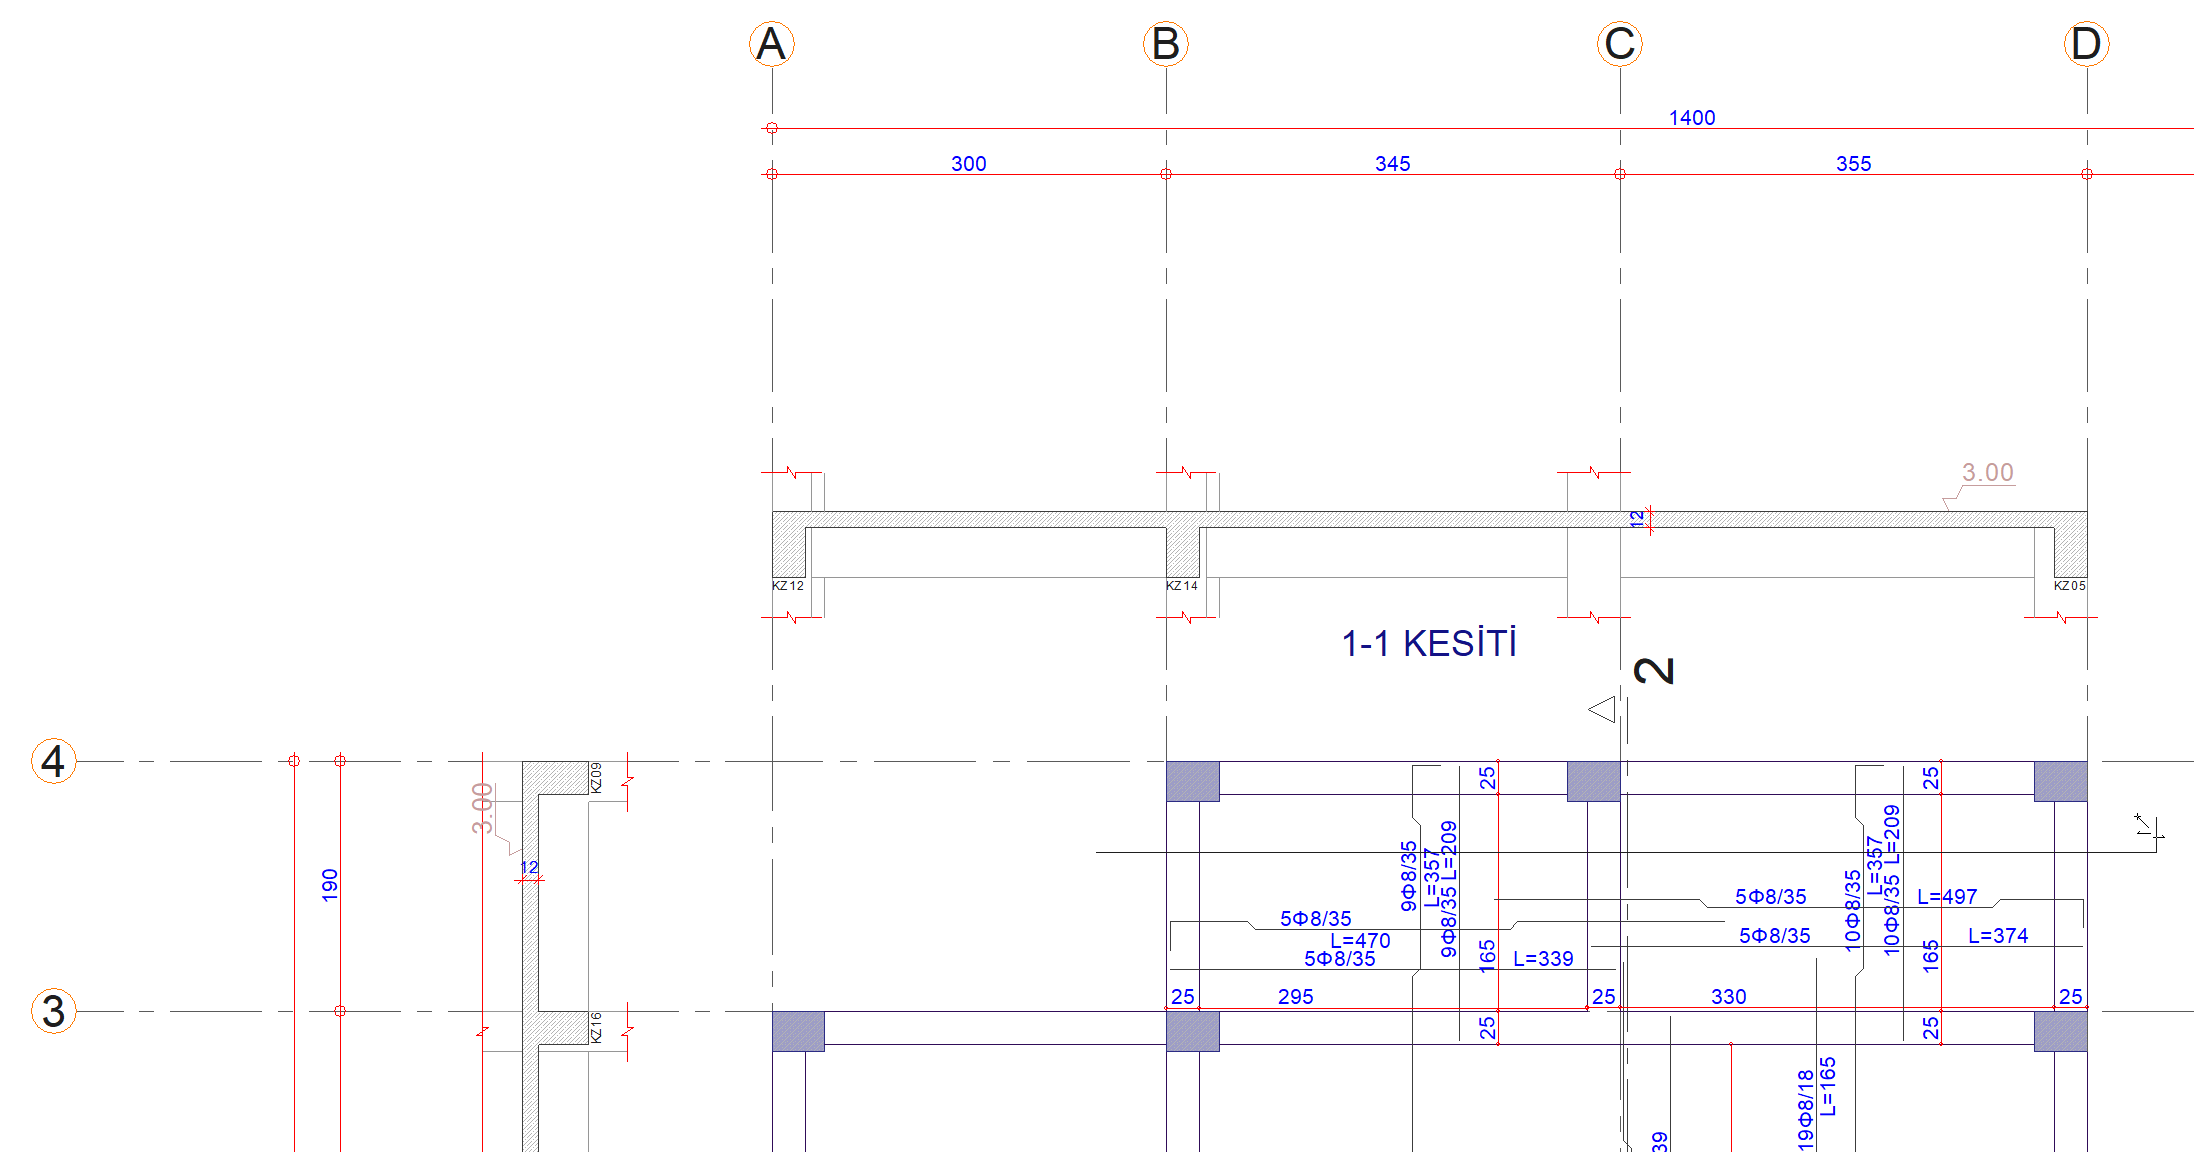Click the grid axis bubble C

pyautogui.click(x=1619, y=44)
